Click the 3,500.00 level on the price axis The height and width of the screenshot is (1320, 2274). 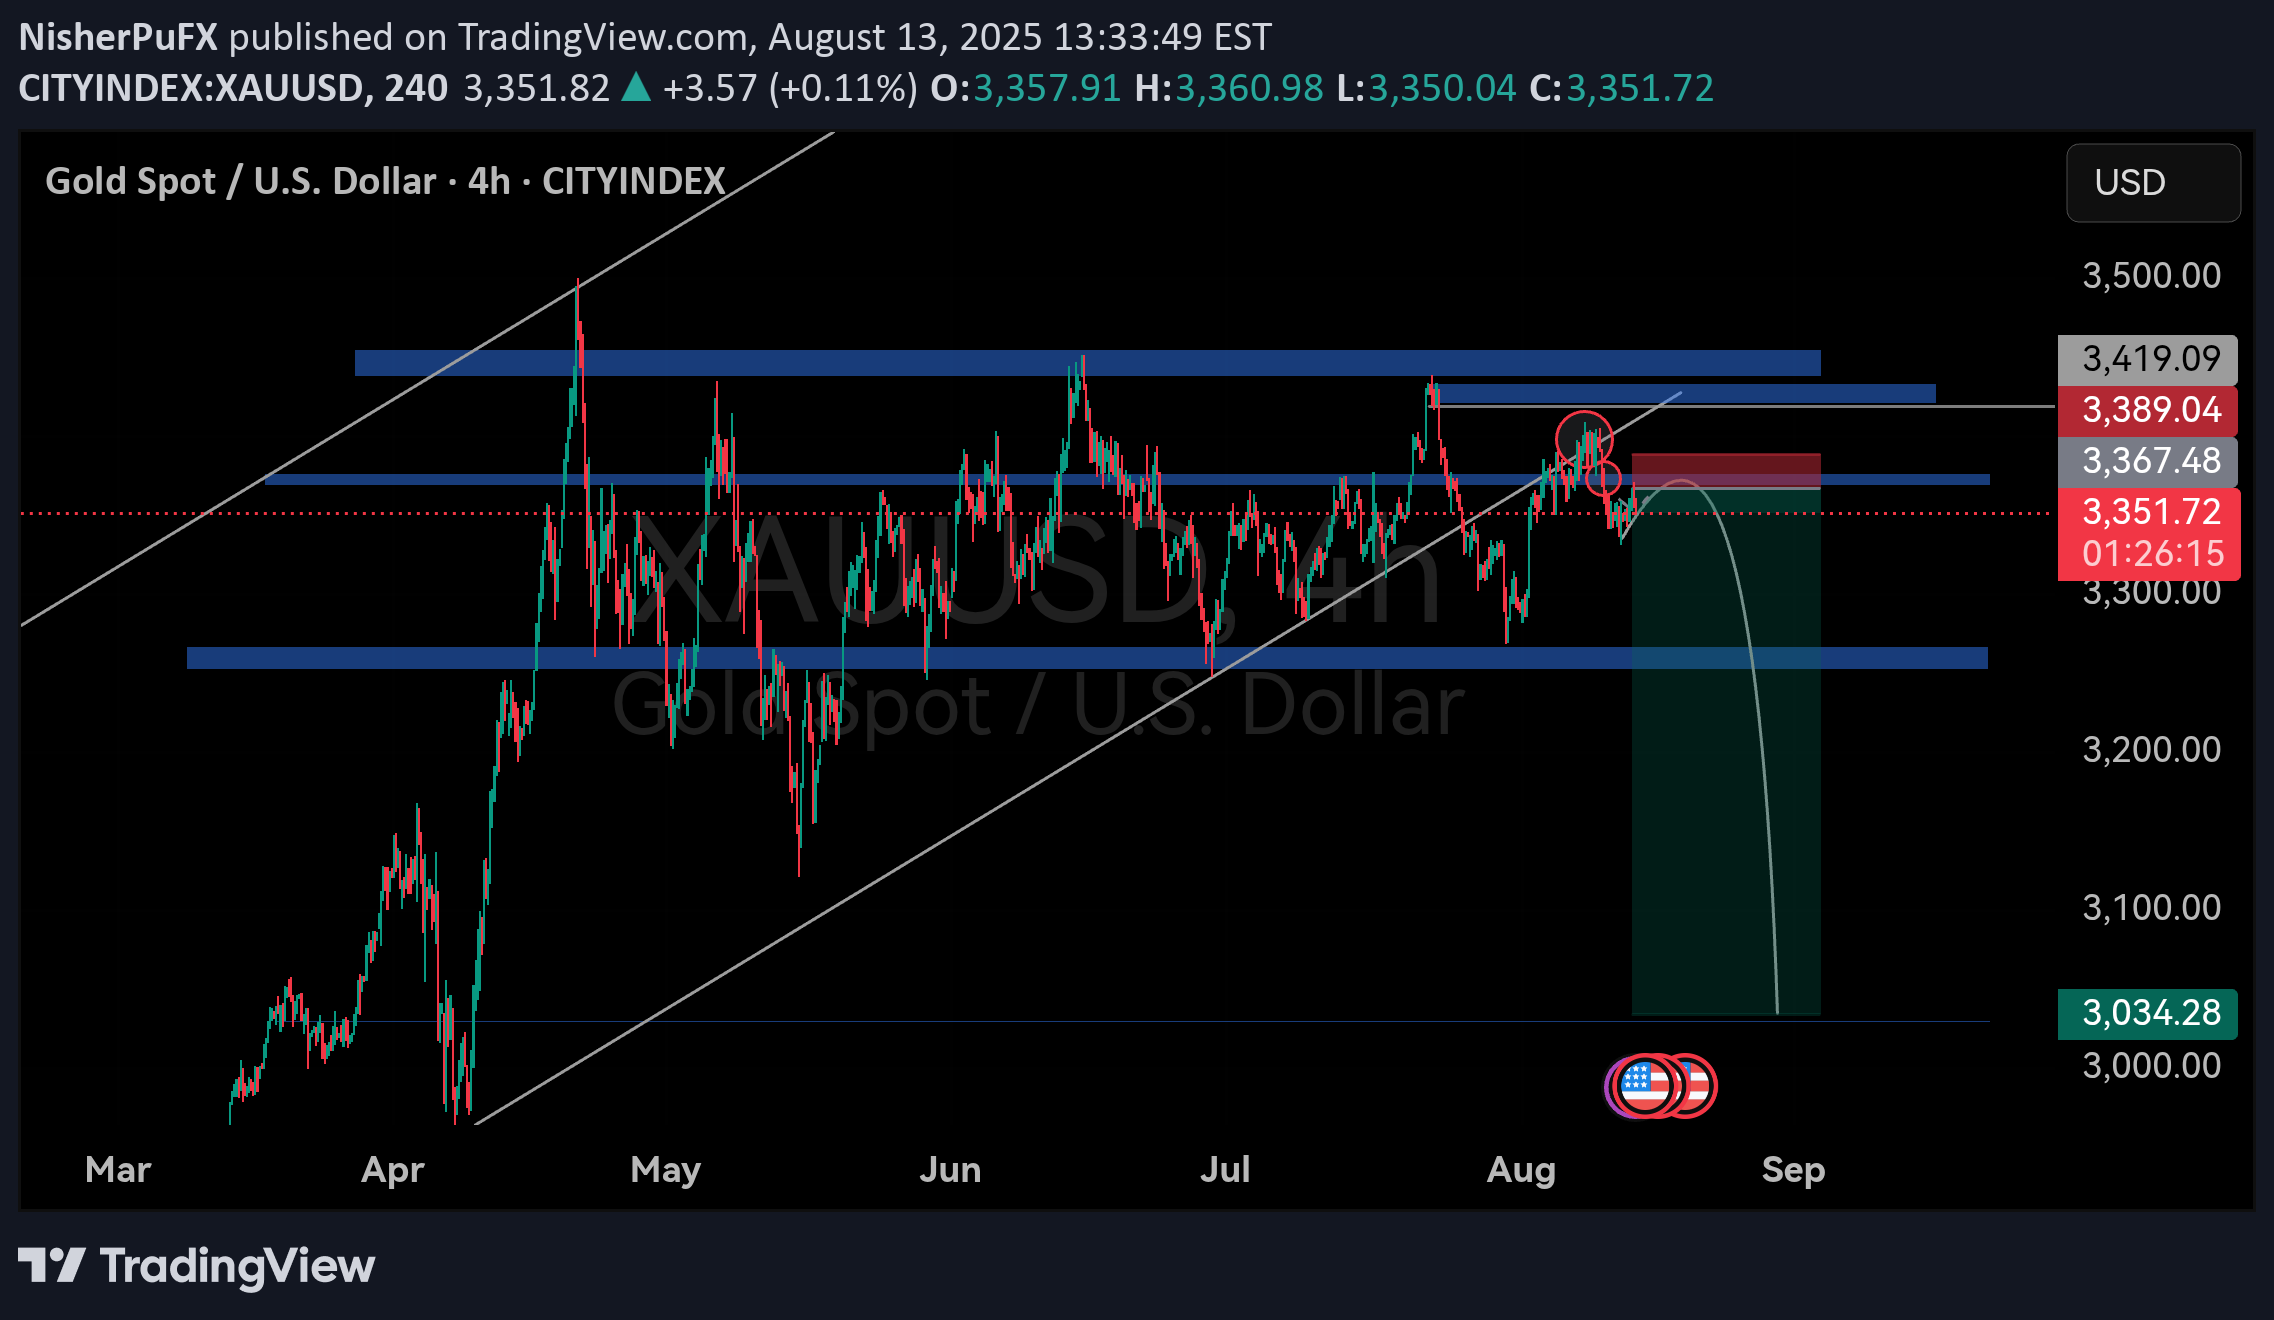(2150, 275)
